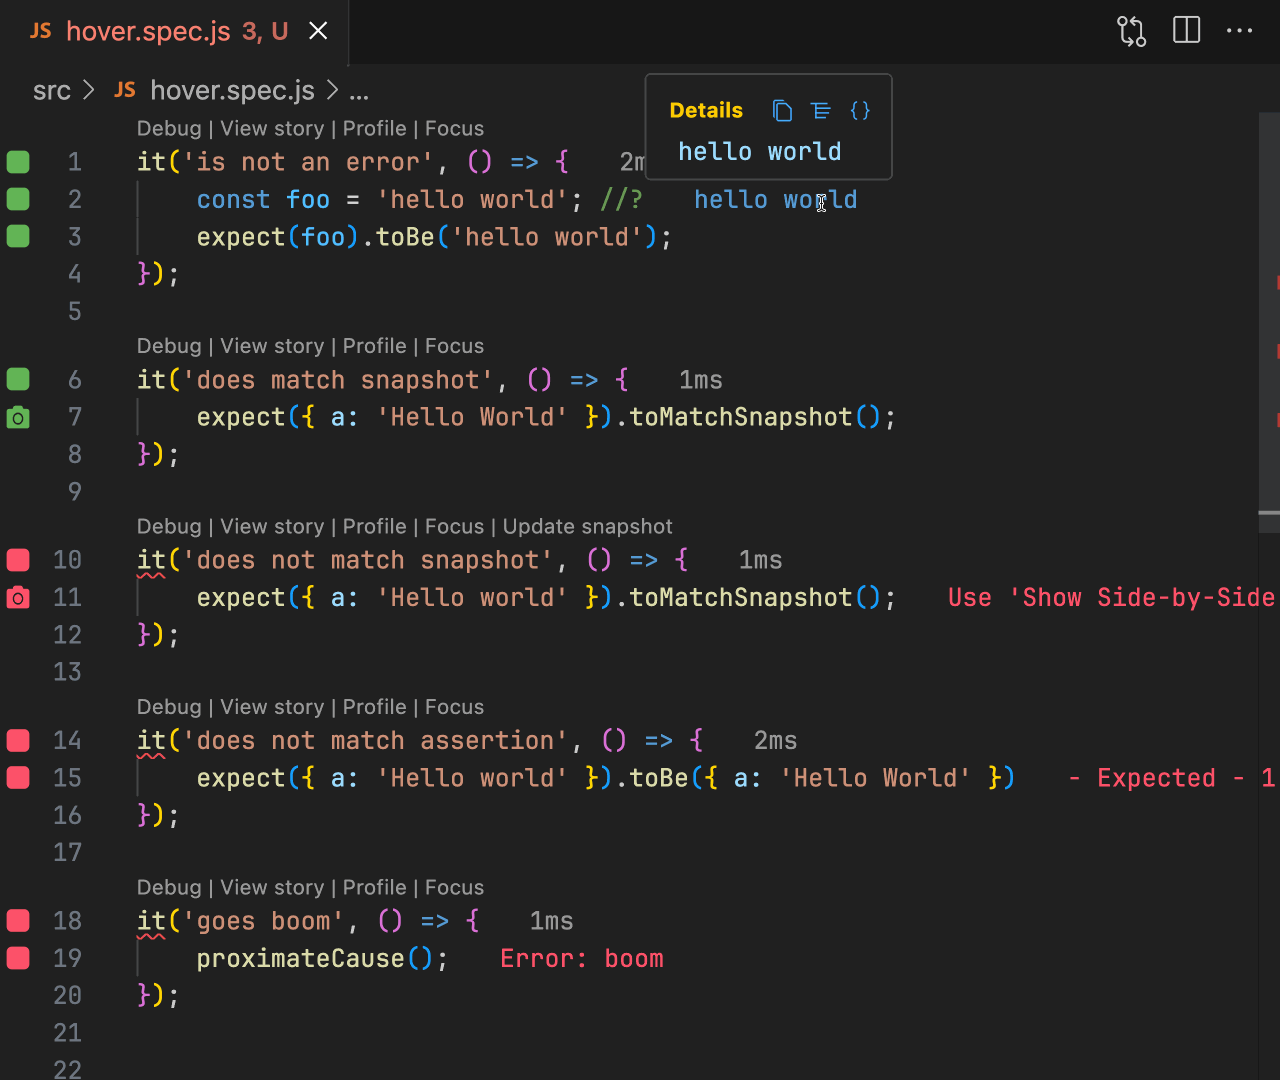Open the More Actions ellipsis menu

coord(1239,30)
